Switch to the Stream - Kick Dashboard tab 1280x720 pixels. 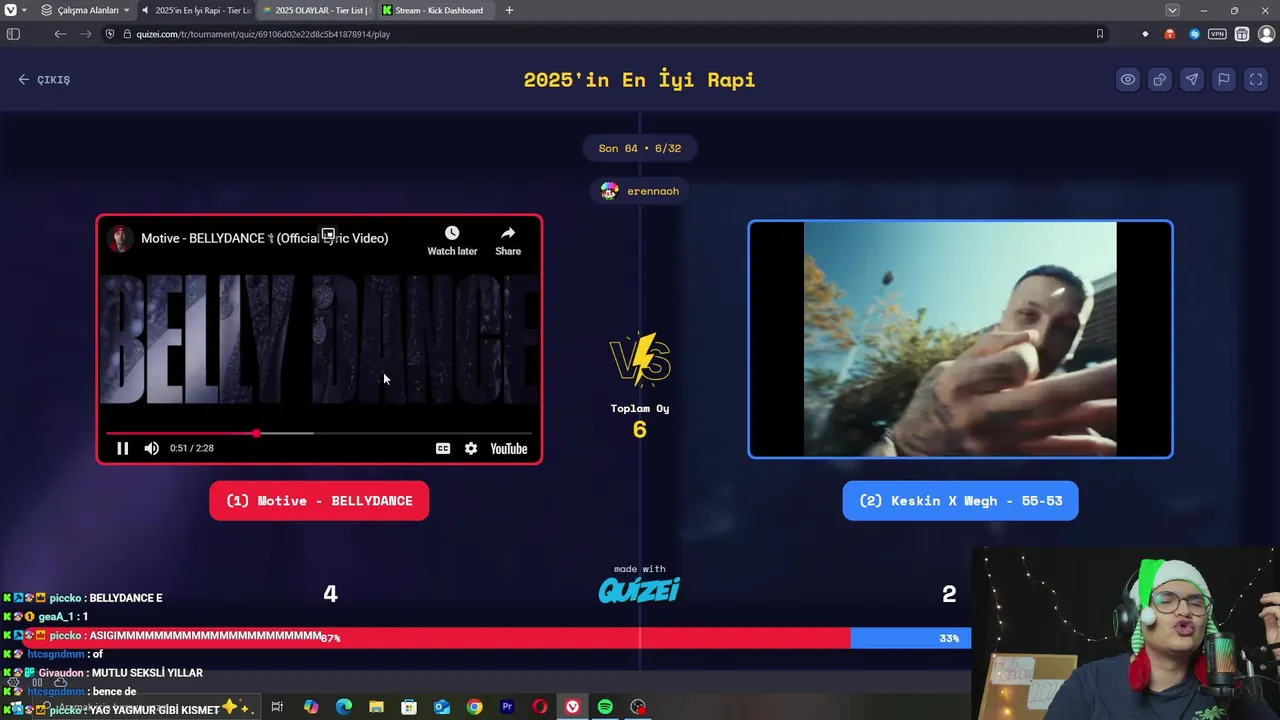(x=436, y=10)
